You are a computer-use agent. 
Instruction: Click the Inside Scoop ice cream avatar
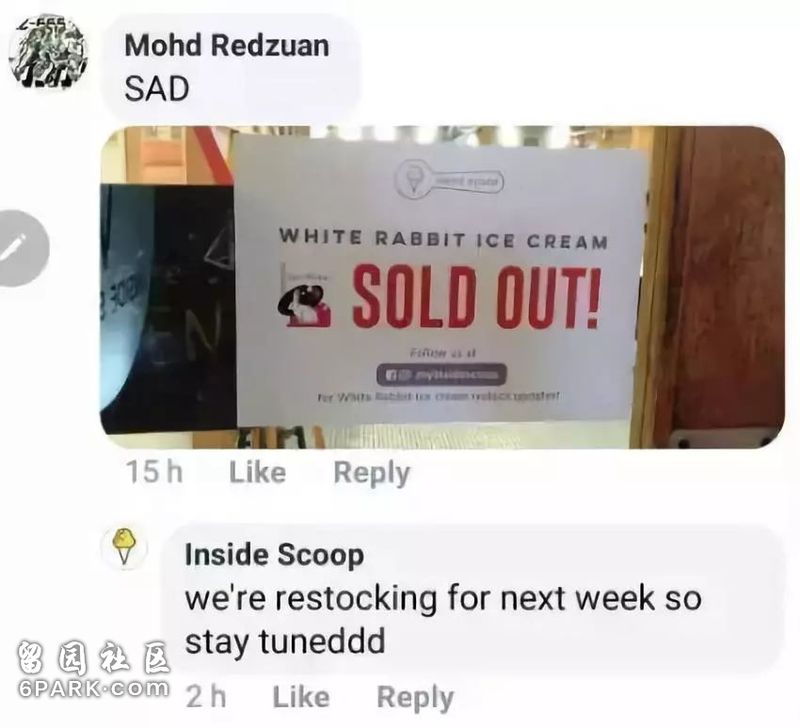[124, 548]
